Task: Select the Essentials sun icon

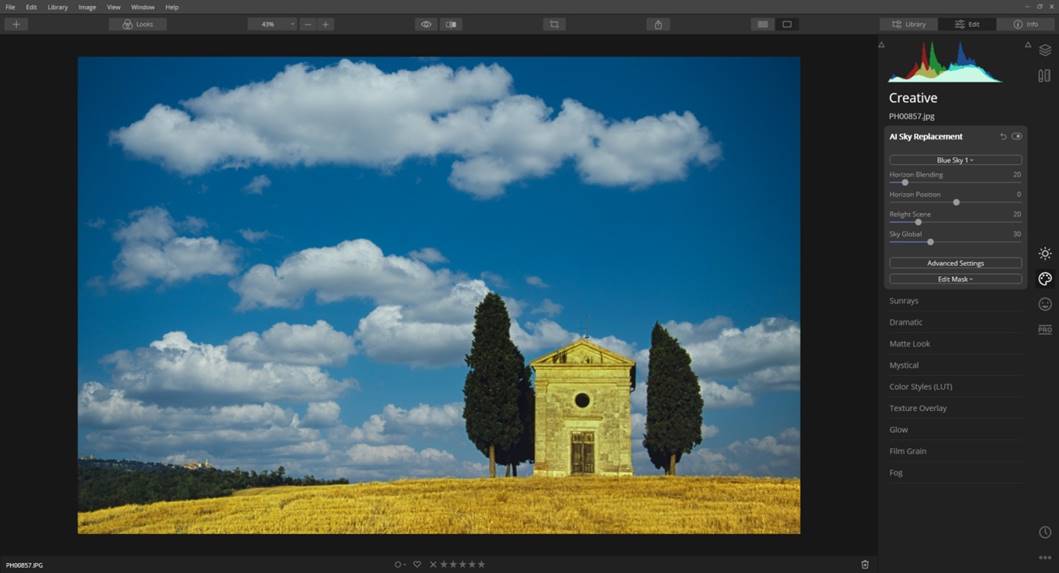Action: (1045, 253)
